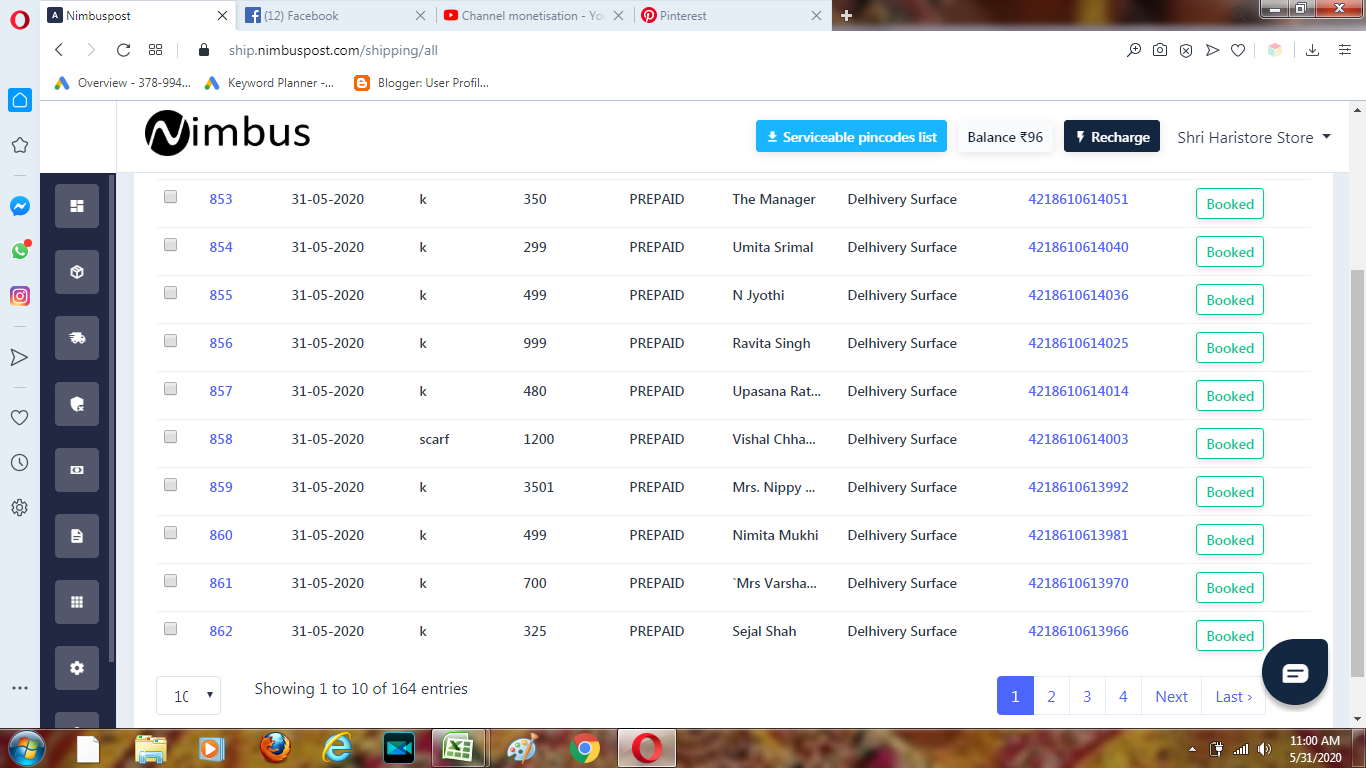Open Opera sidebar settings gear
This screenshot has height=768, width=1366.
19,508
